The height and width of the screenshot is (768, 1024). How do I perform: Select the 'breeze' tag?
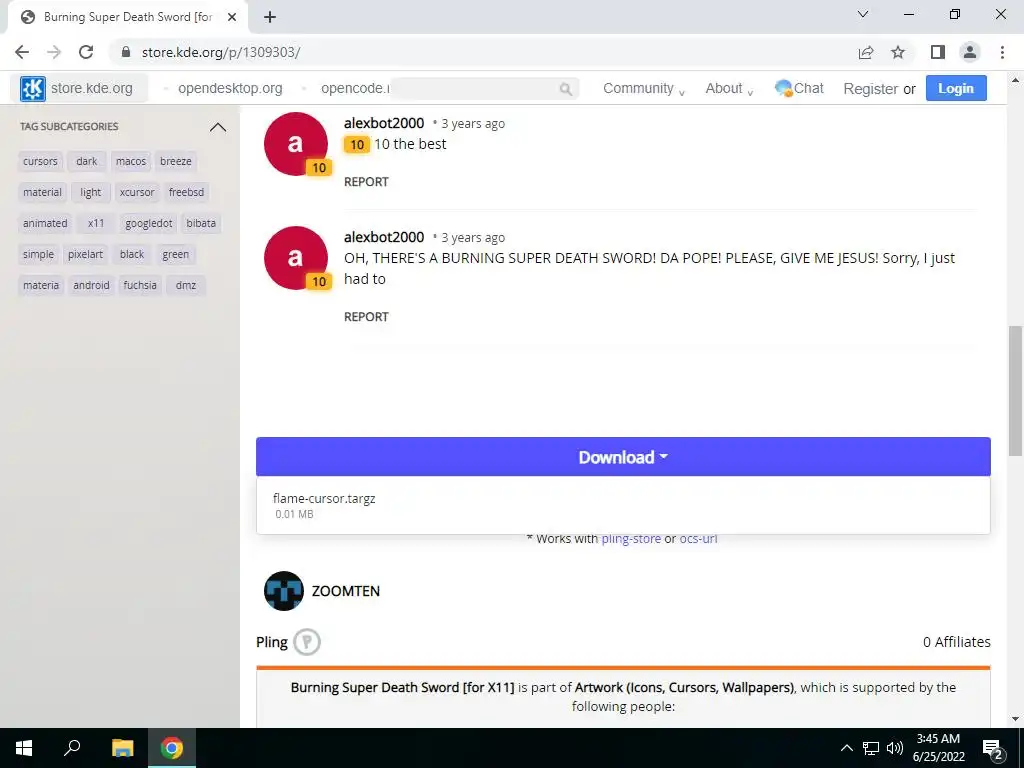(x=176, y=161)
